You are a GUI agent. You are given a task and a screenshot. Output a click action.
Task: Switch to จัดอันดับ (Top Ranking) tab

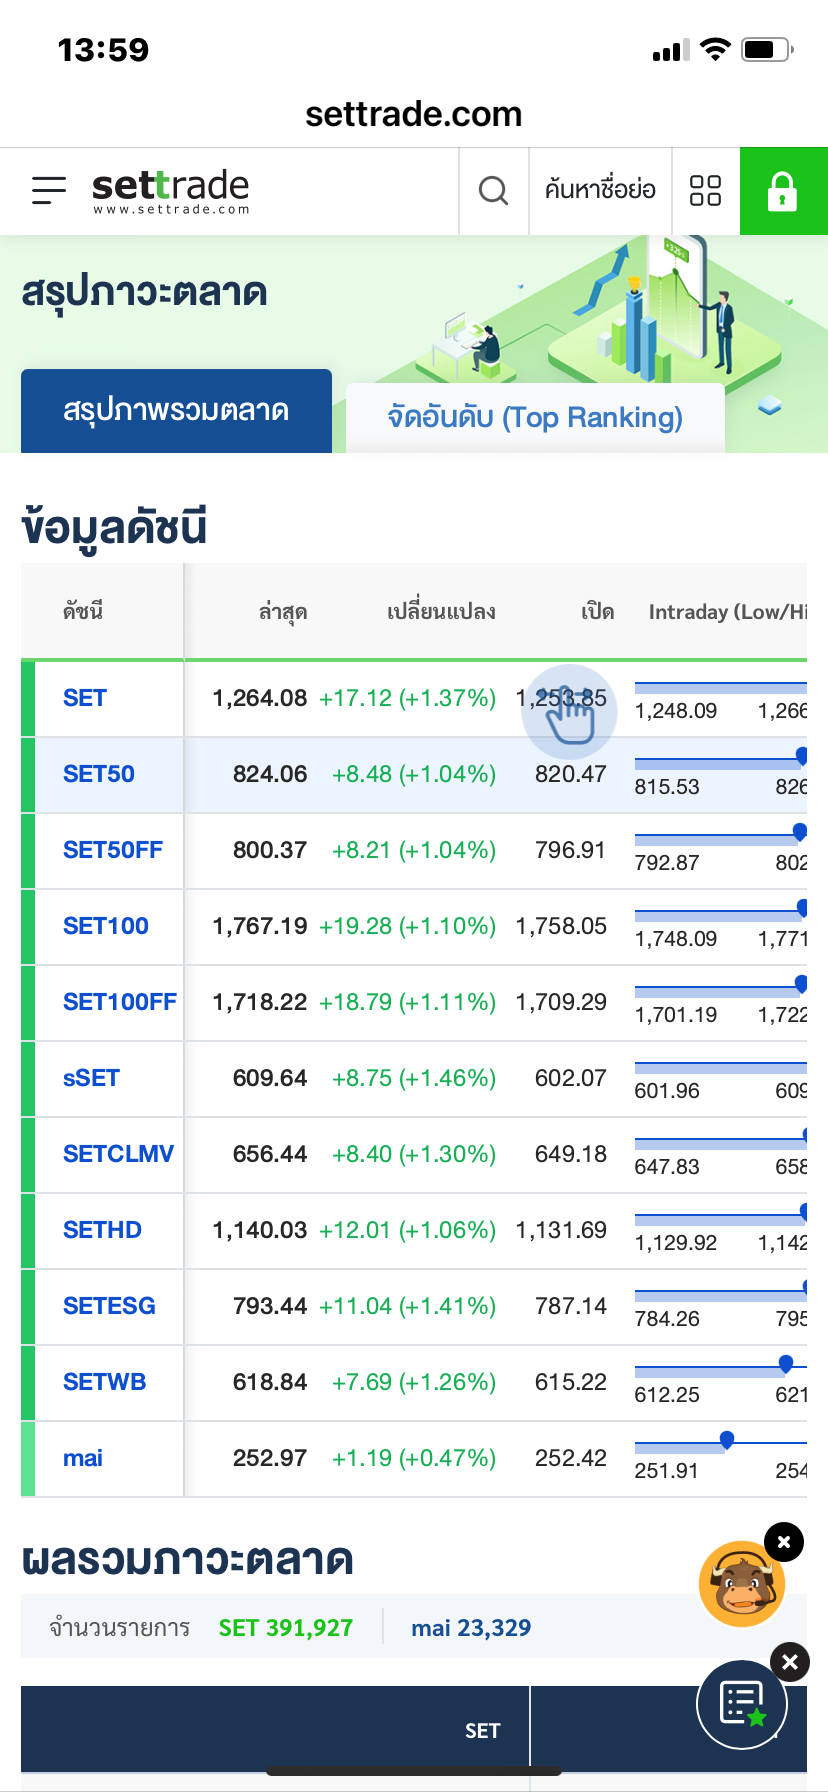535,417
